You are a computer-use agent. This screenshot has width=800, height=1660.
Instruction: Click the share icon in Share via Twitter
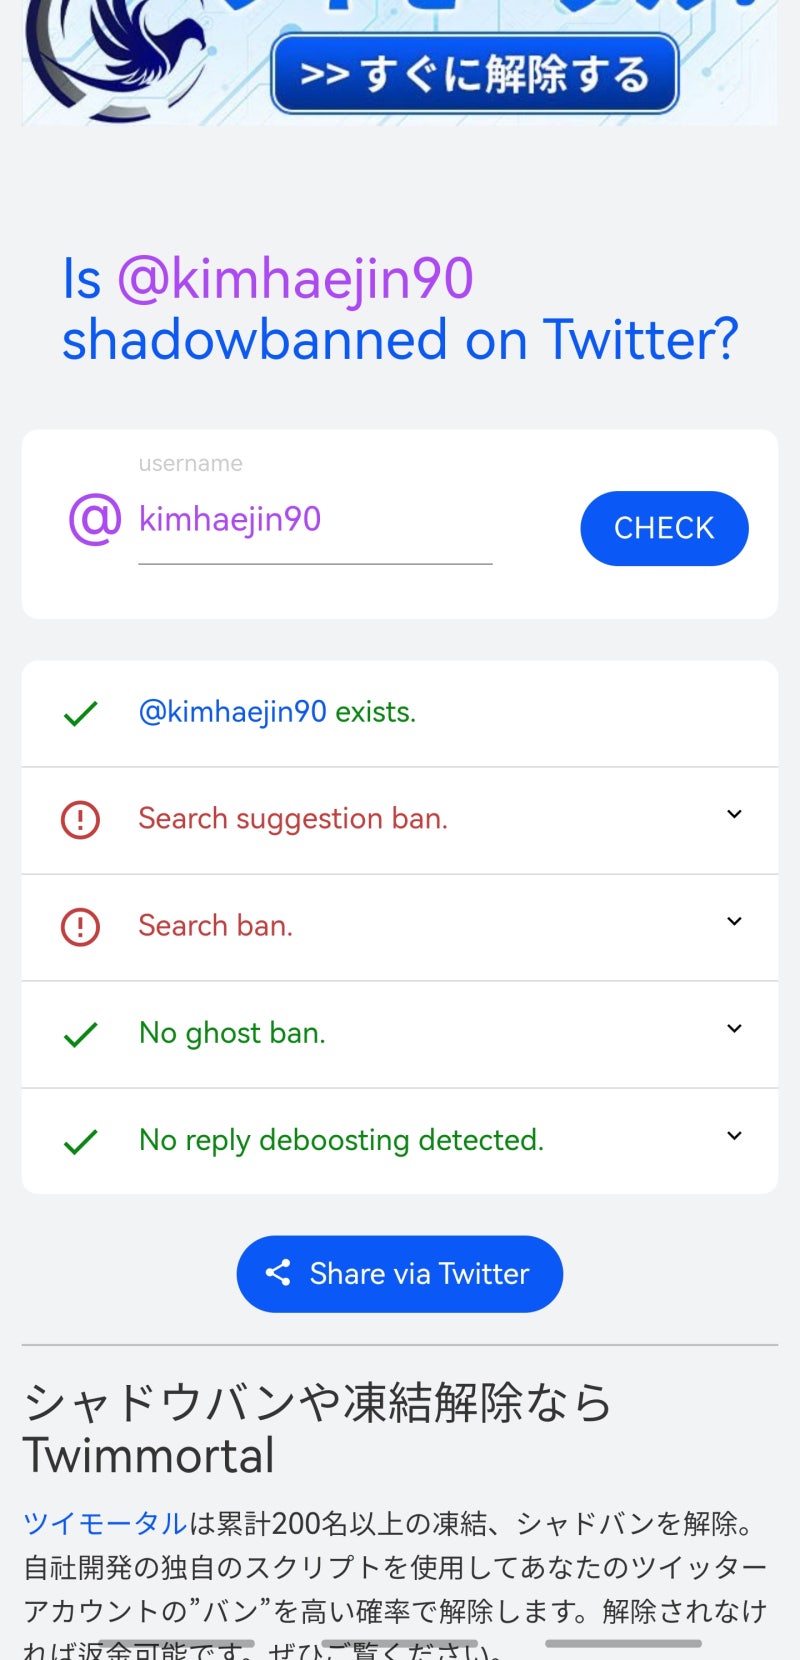[x=278, y=1273]
